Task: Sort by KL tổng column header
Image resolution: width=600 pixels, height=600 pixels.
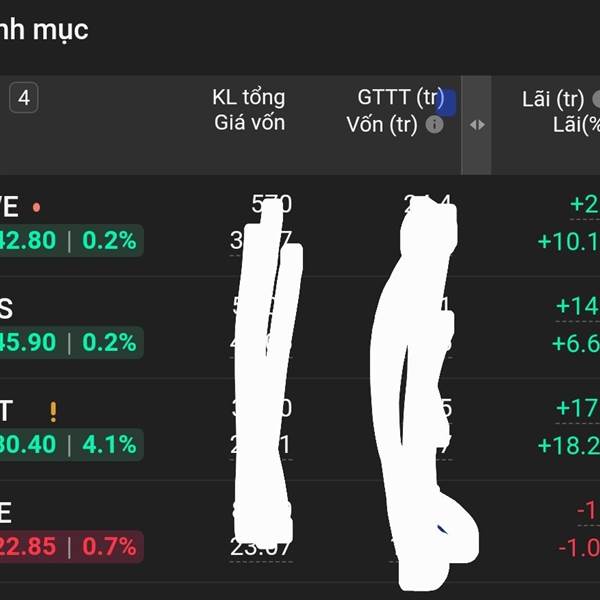Action: (x=249, y=97)
